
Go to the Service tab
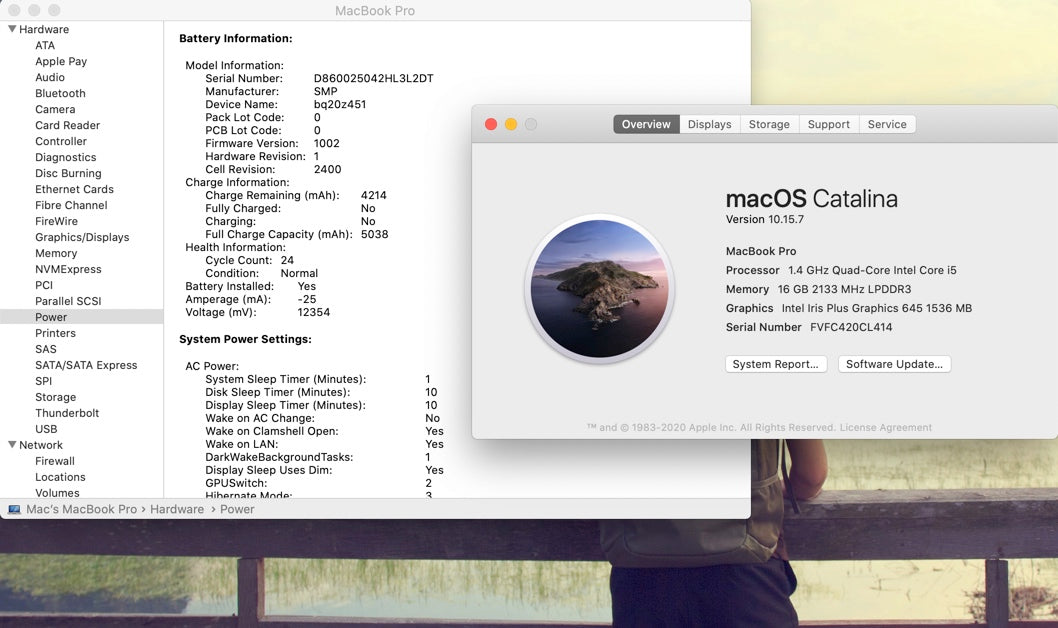click(x=887, y=124)
